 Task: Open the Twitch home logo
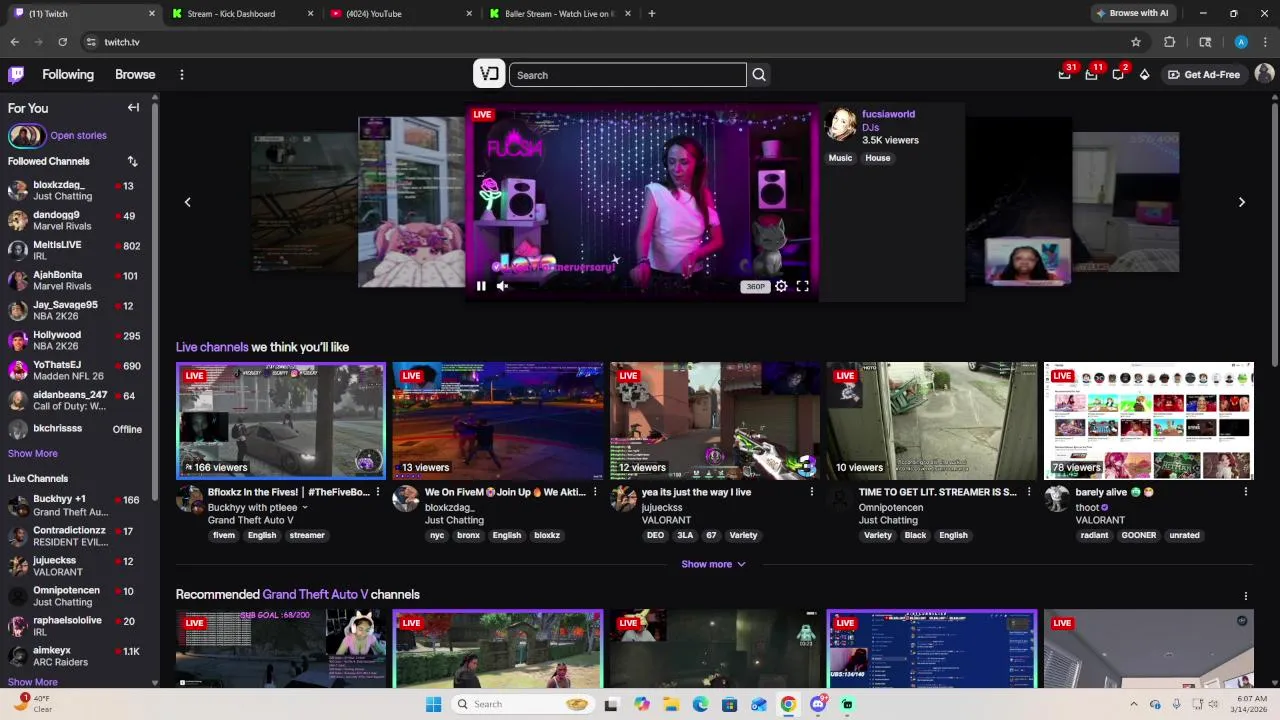click(16, 74)
